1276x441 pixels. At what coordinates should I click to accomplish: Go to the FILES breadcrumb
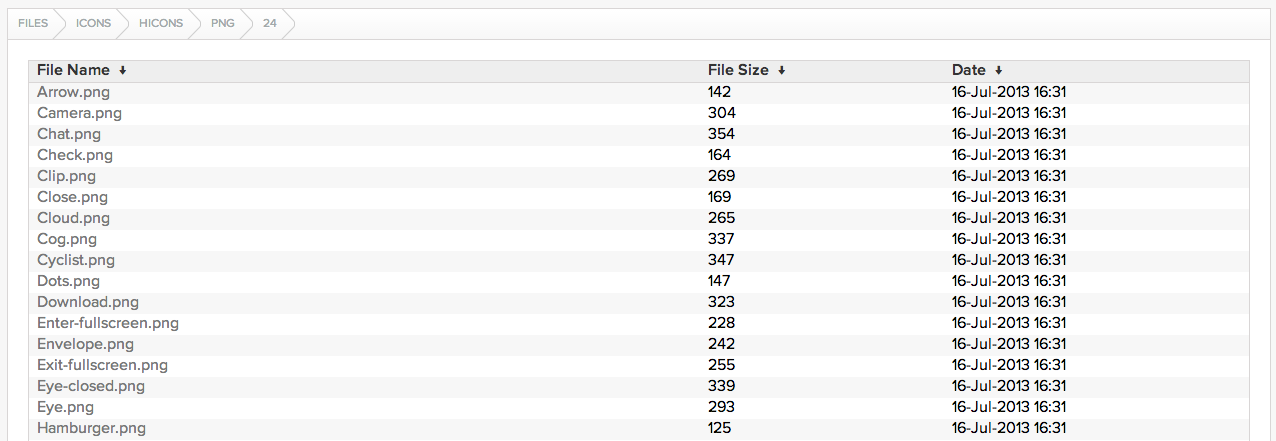pos(33,23)
